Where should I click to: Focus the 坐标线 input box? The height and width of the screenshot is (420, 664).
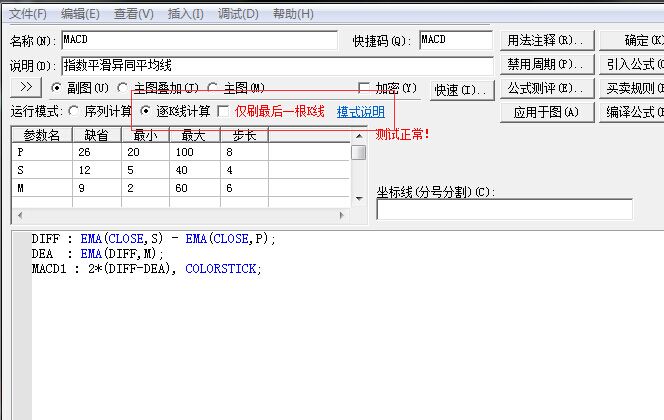pyautogui.click(x=504, y=209)
